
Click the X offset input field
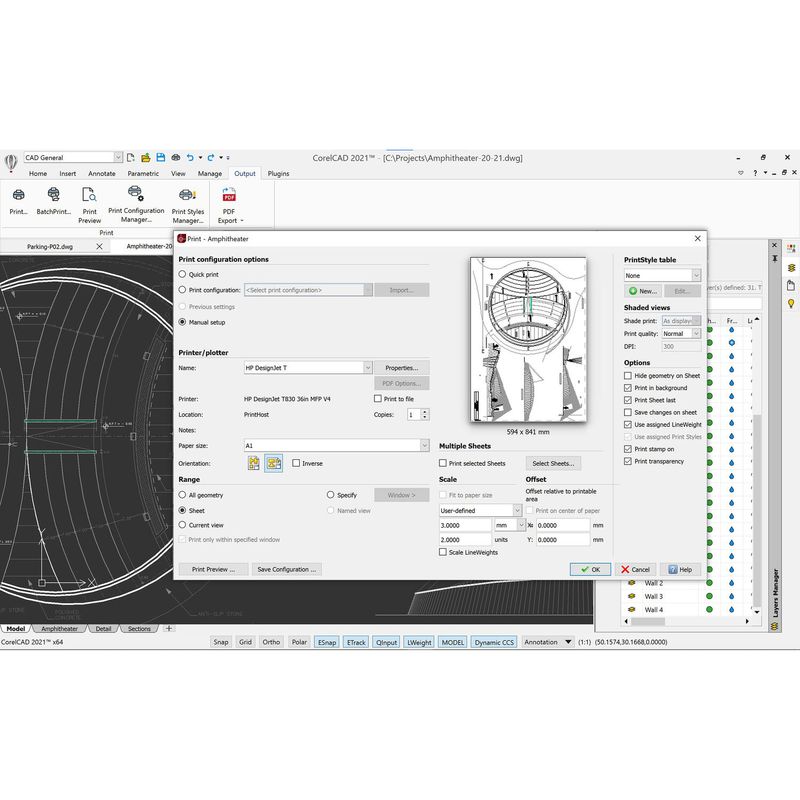click(x=563, y=525)
